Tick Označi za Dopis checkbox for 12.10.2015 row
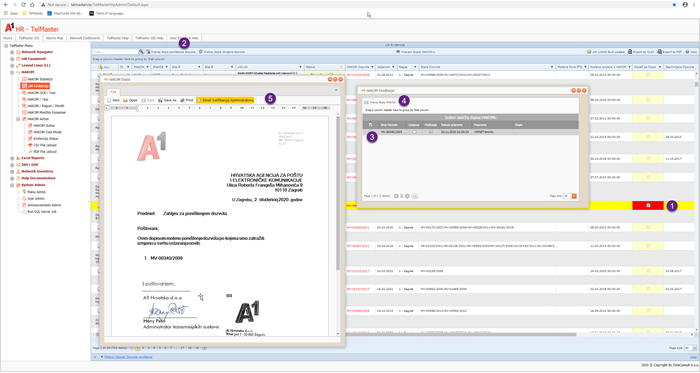The image size is (700, 373). pyautogui.click(x=648, y=137)
